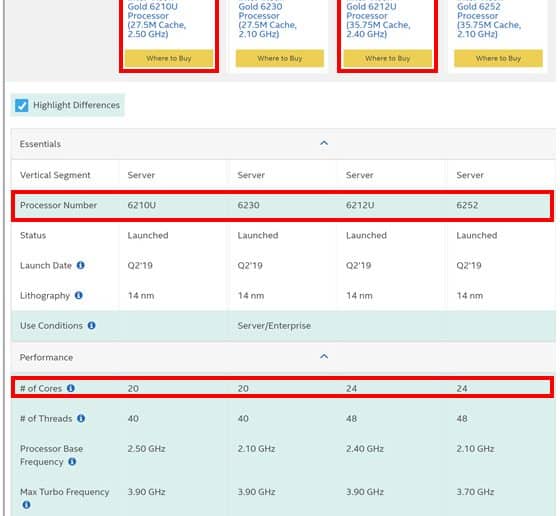The width and height of the screenshot is (560, 516).
Task: Open Gold 6210U Processor product link
Action: (157, 20)
